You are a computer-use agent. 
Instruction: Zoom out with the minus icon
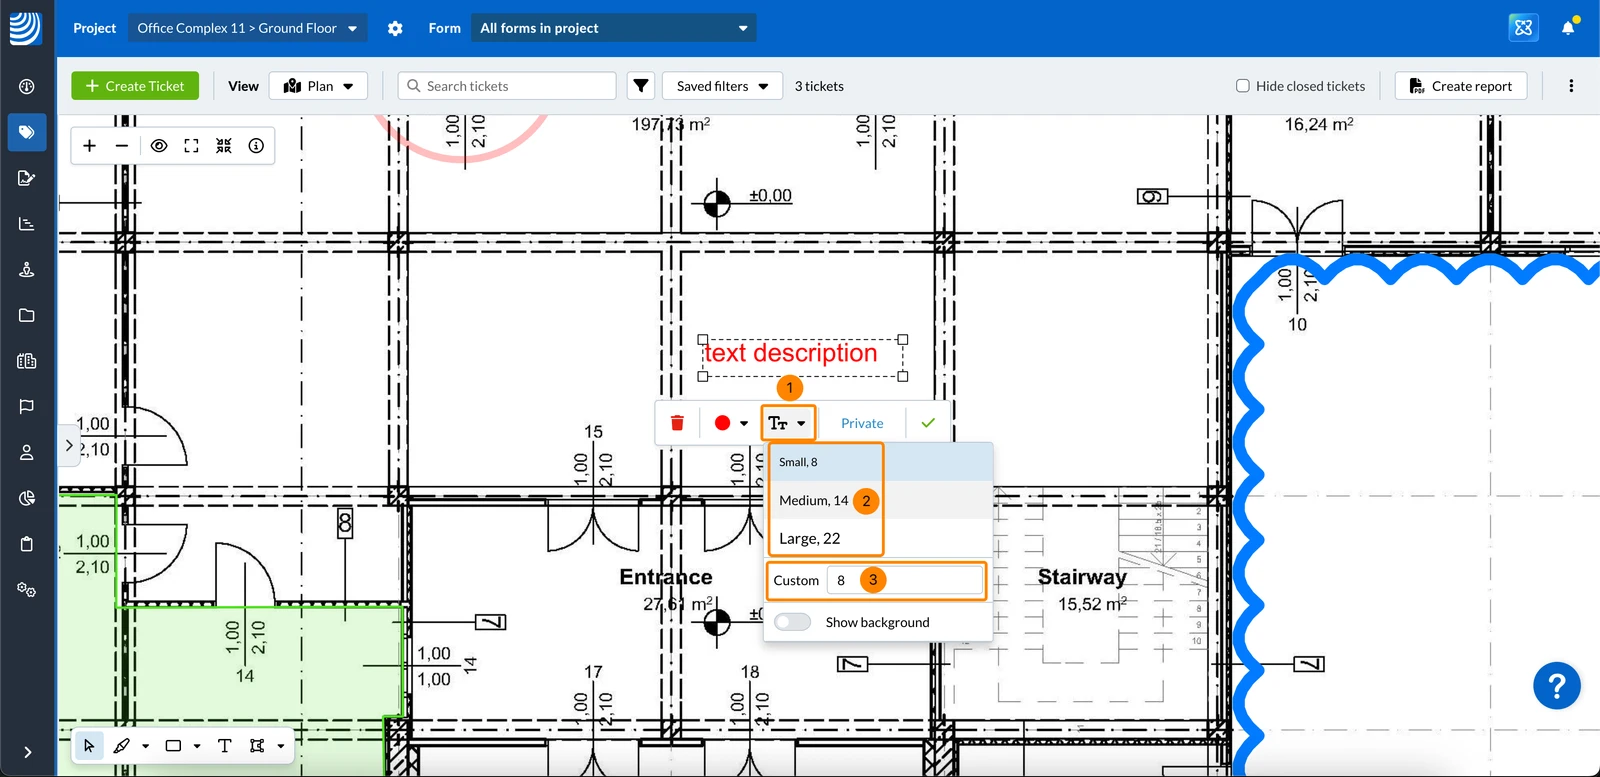(x=122, y=146)
